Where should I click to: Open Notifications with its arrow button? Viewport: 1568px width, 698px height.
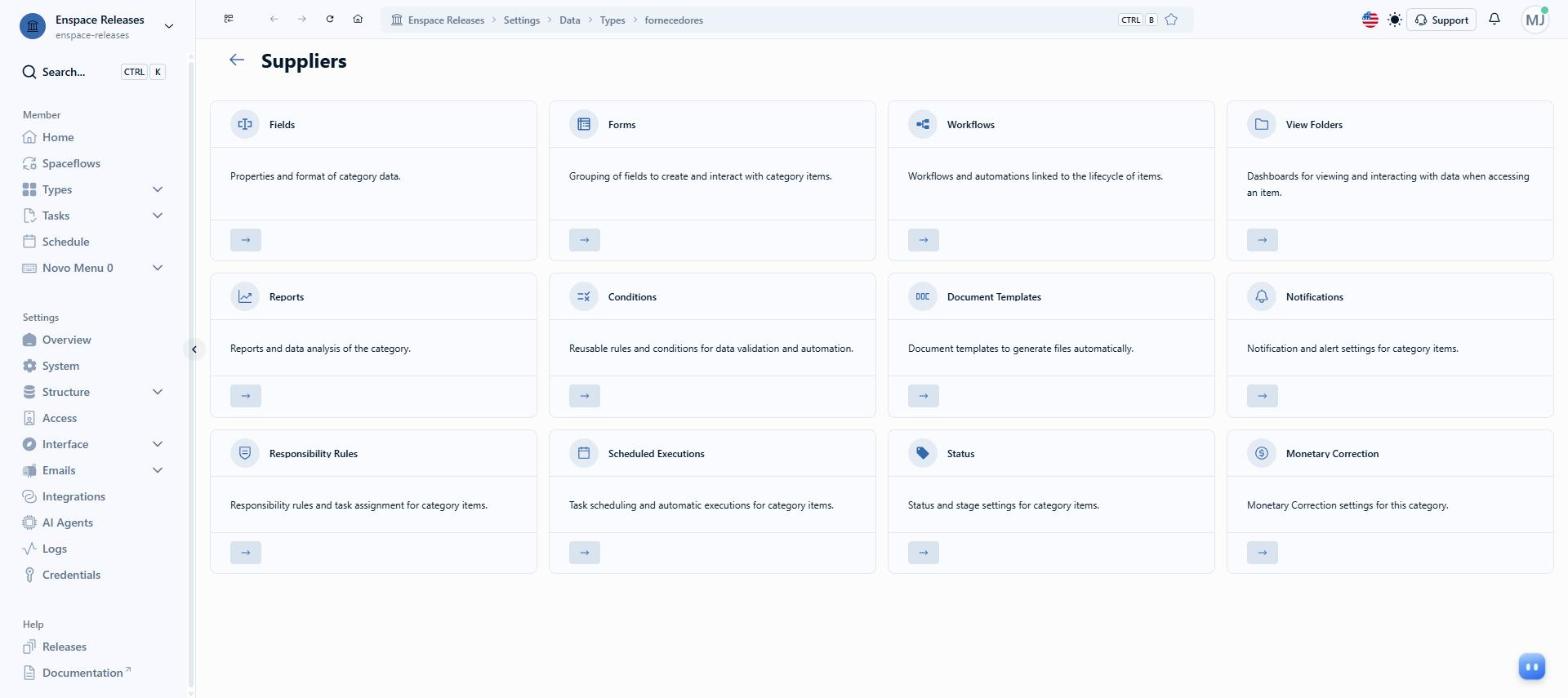click(1262, 395)
